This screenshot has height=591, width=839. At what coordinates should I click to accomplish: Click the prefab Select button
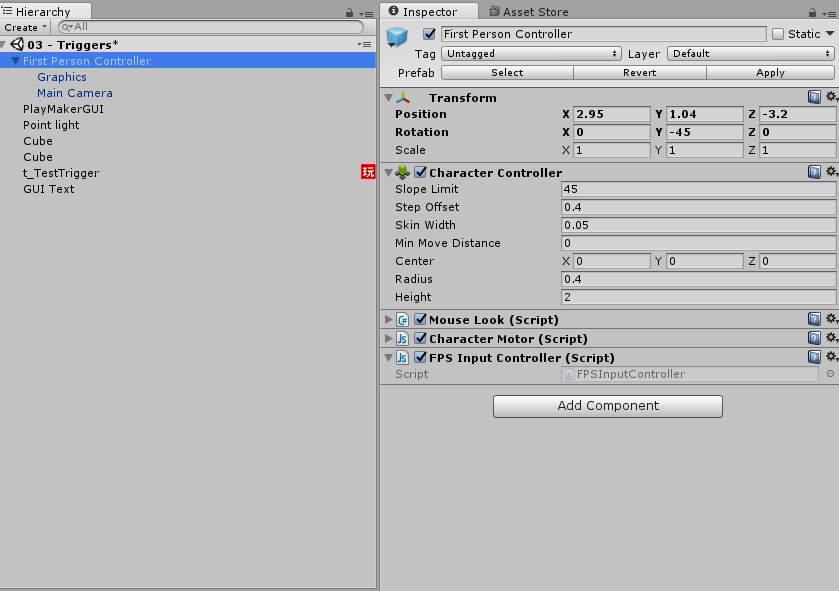tap(507, 73)
